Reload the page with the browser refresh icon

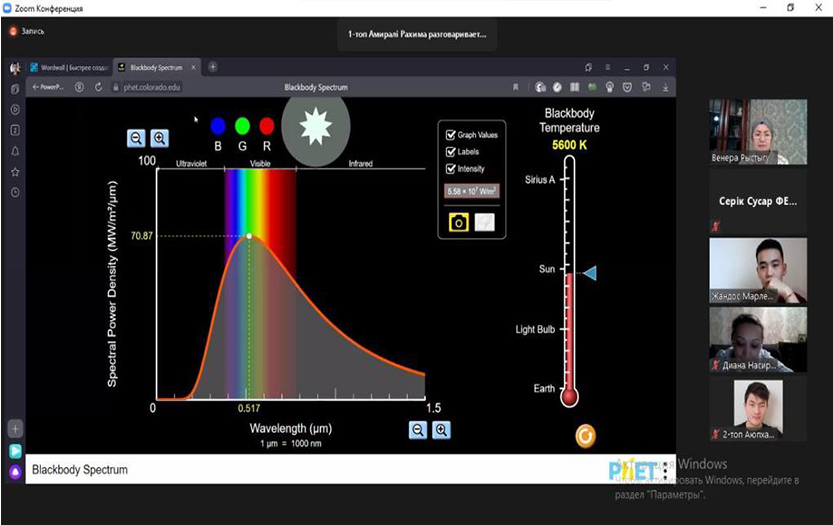point(99,87)
